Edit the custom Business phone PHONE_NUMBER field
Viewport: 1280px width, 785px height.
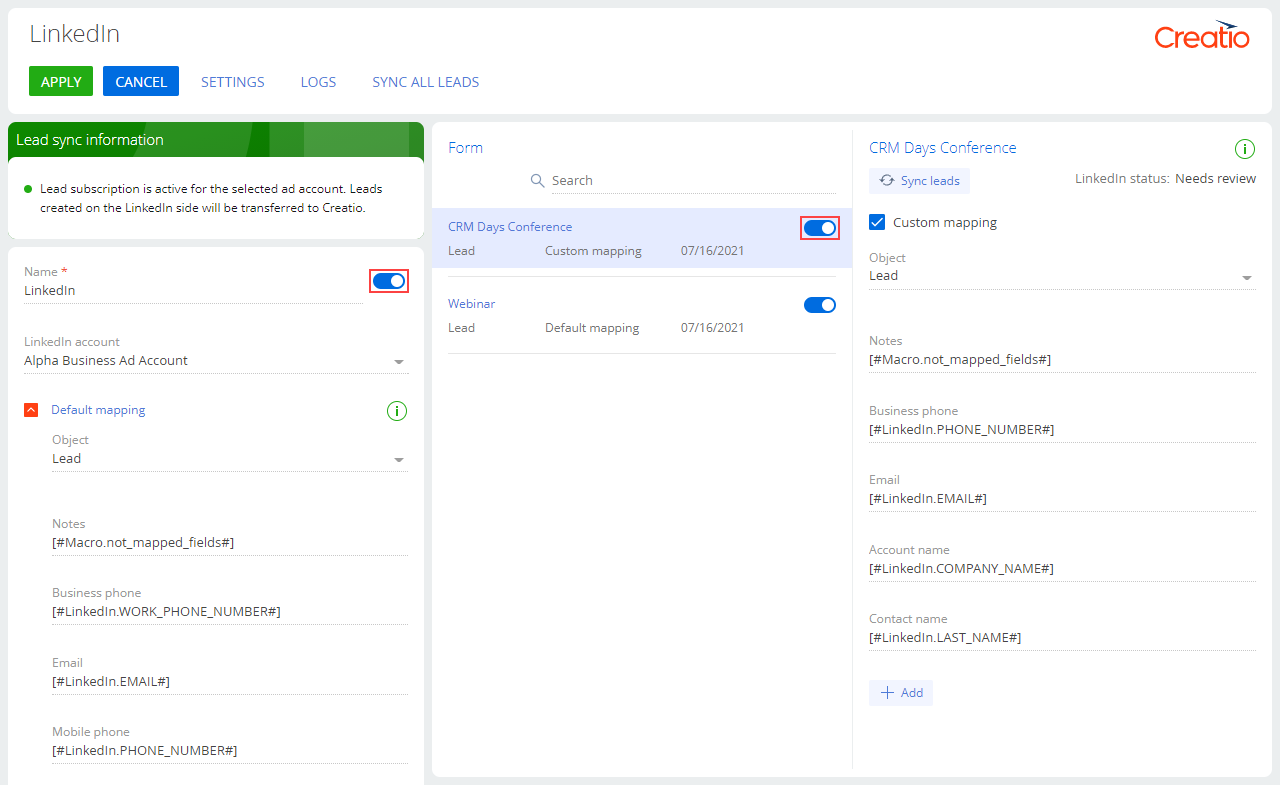(x=1062, y=430)
